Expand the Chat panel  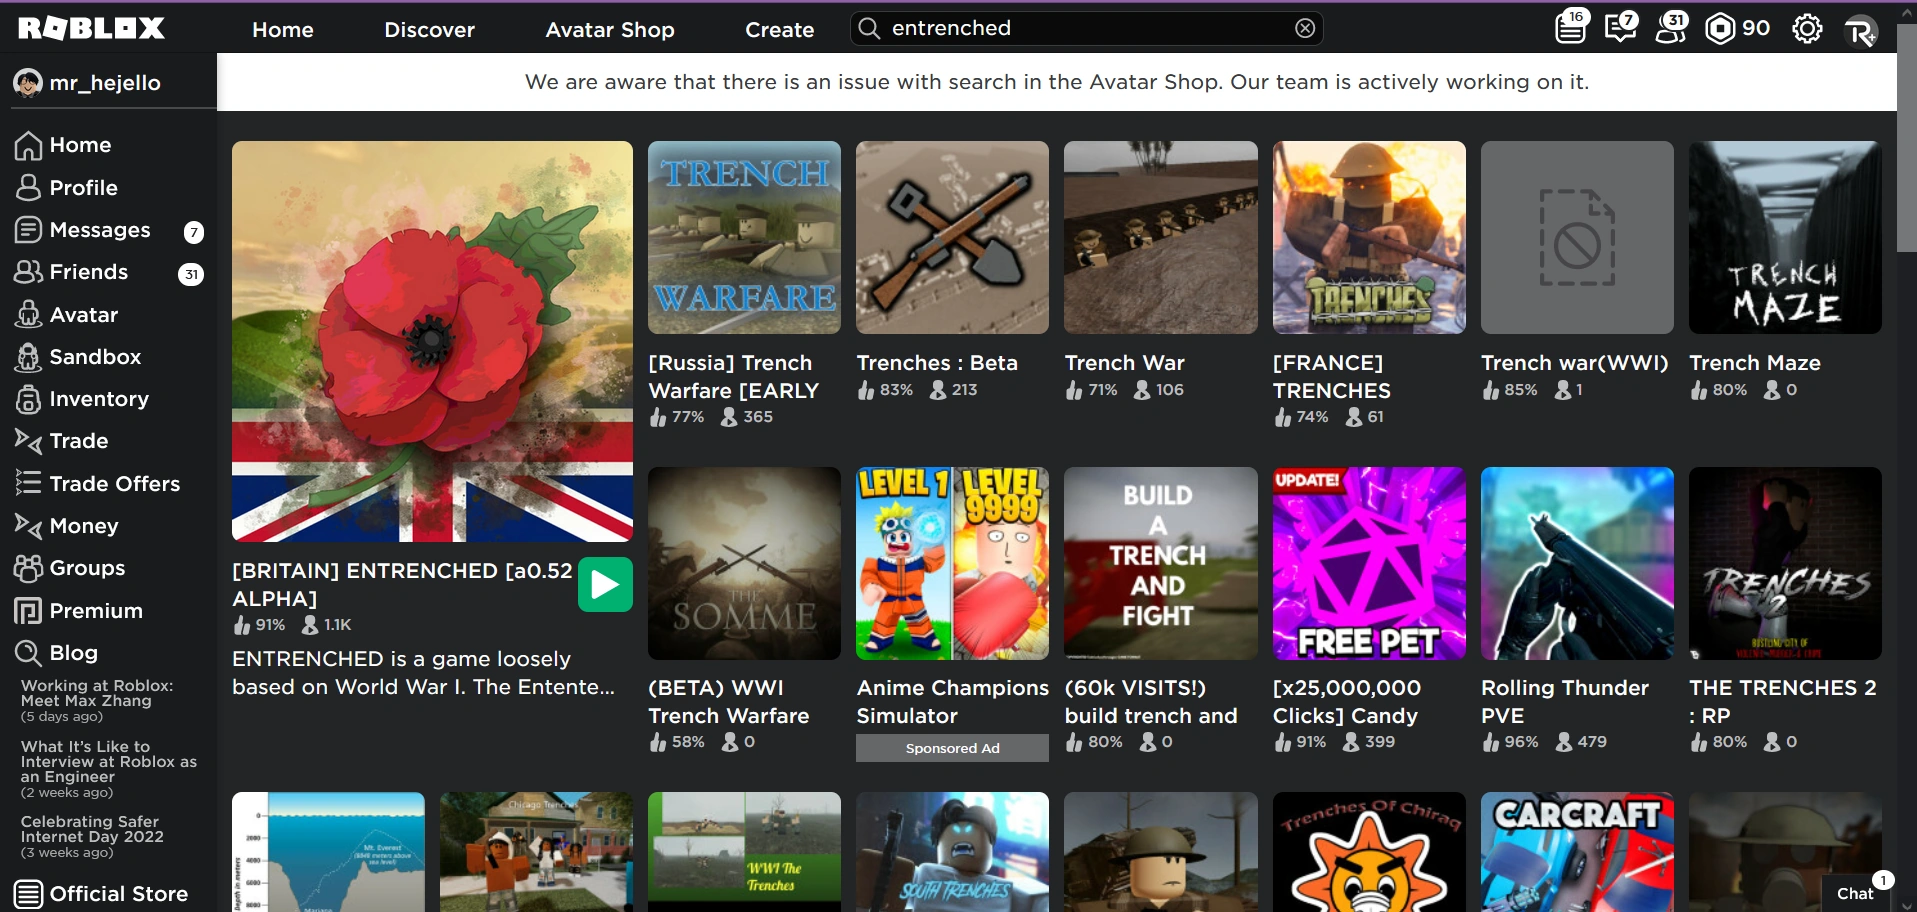(1855, 893)
